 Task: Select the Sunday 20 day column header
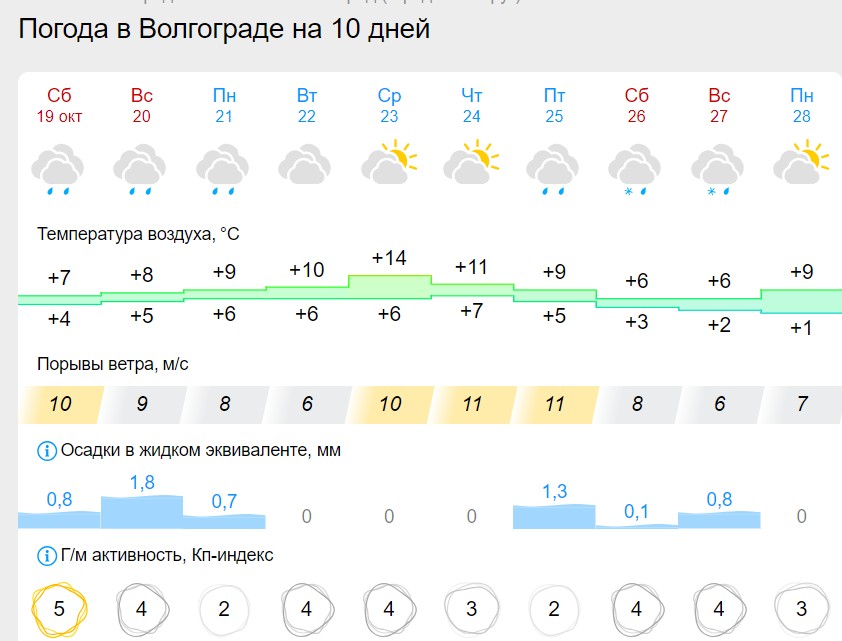tap(141, 105)
